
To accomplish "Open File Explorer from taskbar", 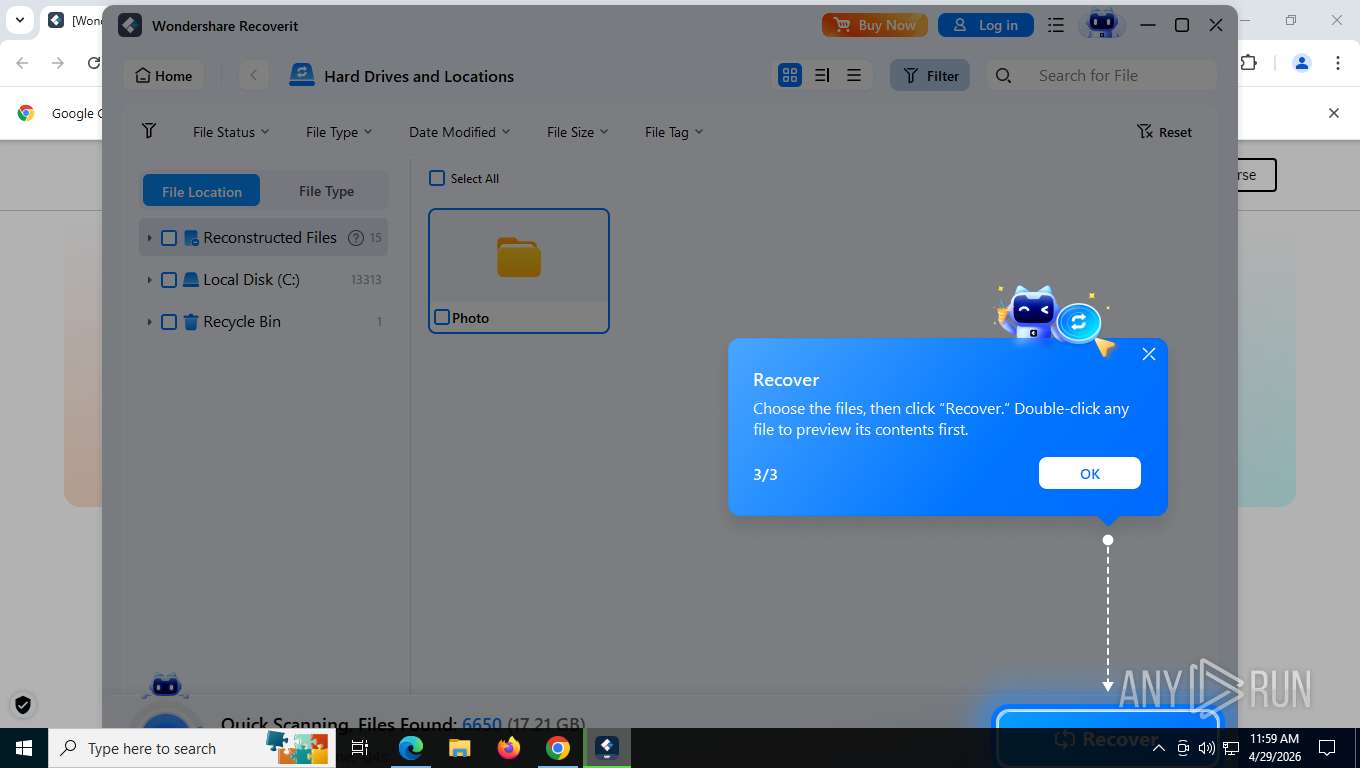I will tap(460, 748).
